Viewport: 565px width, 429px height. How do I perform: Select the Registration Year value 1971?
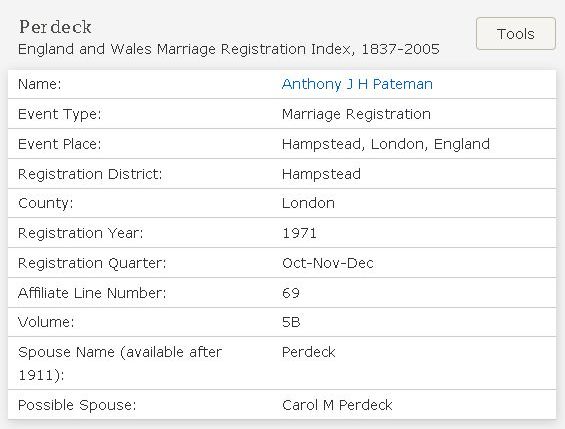coord(299,233)
